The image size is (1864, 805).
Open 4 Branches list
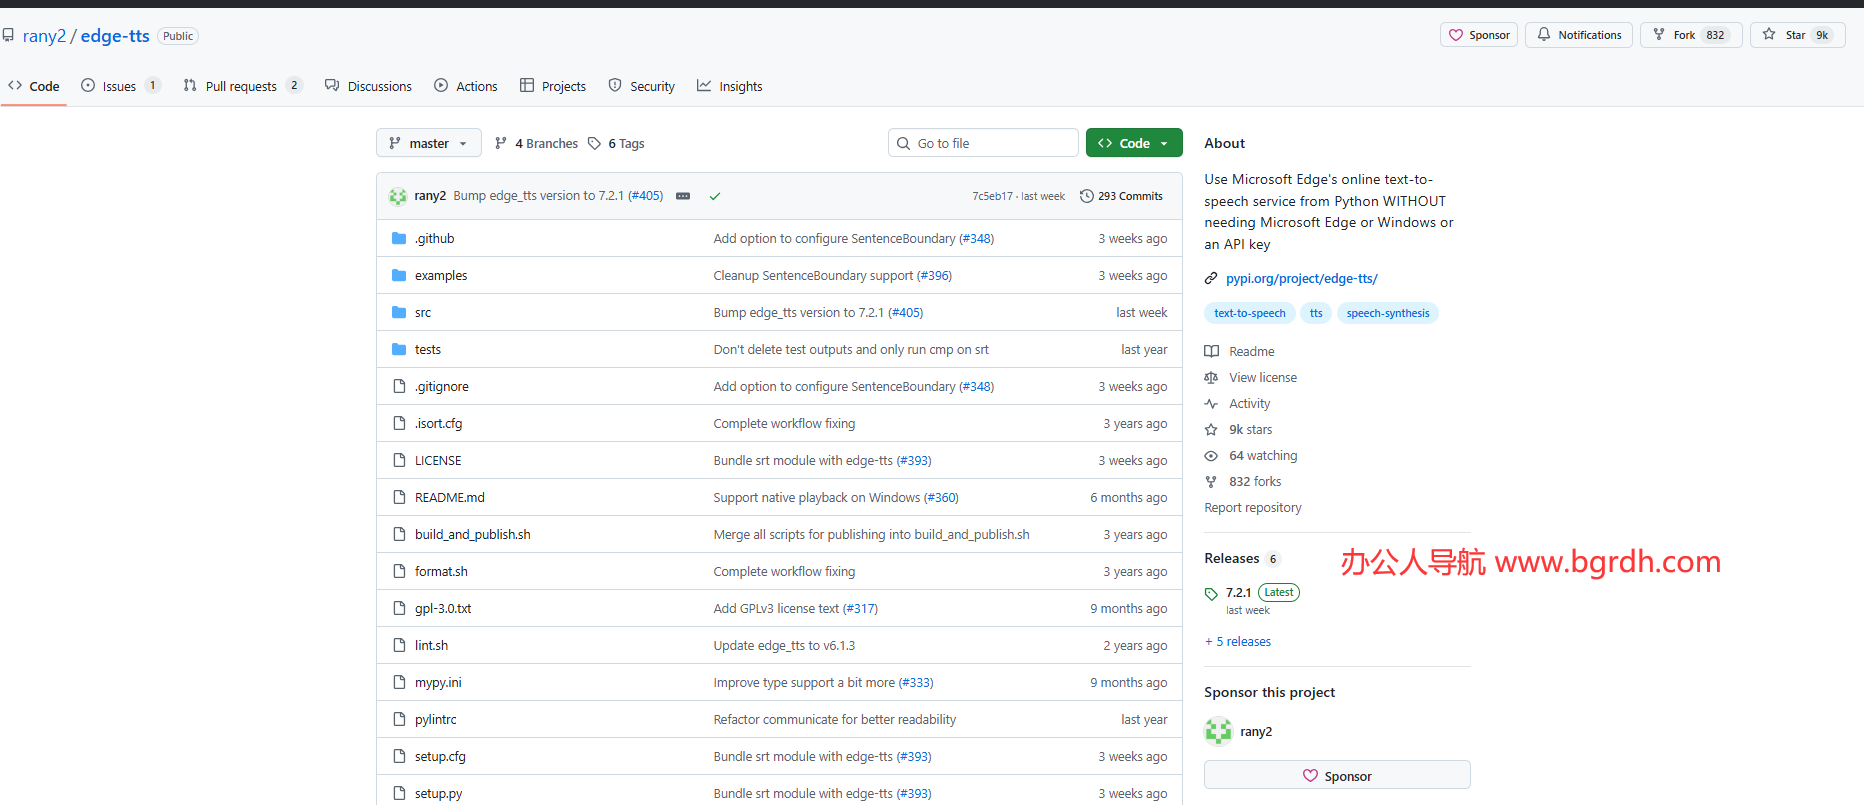pyautogui.click(x=537, y=143)
